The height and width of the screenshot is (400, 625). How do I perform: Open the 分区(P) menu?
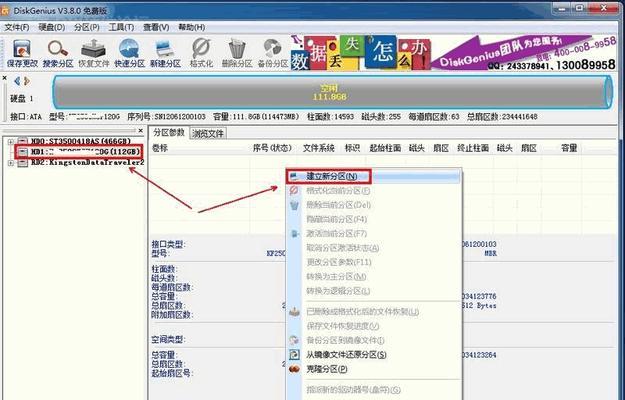pos(87,27)
